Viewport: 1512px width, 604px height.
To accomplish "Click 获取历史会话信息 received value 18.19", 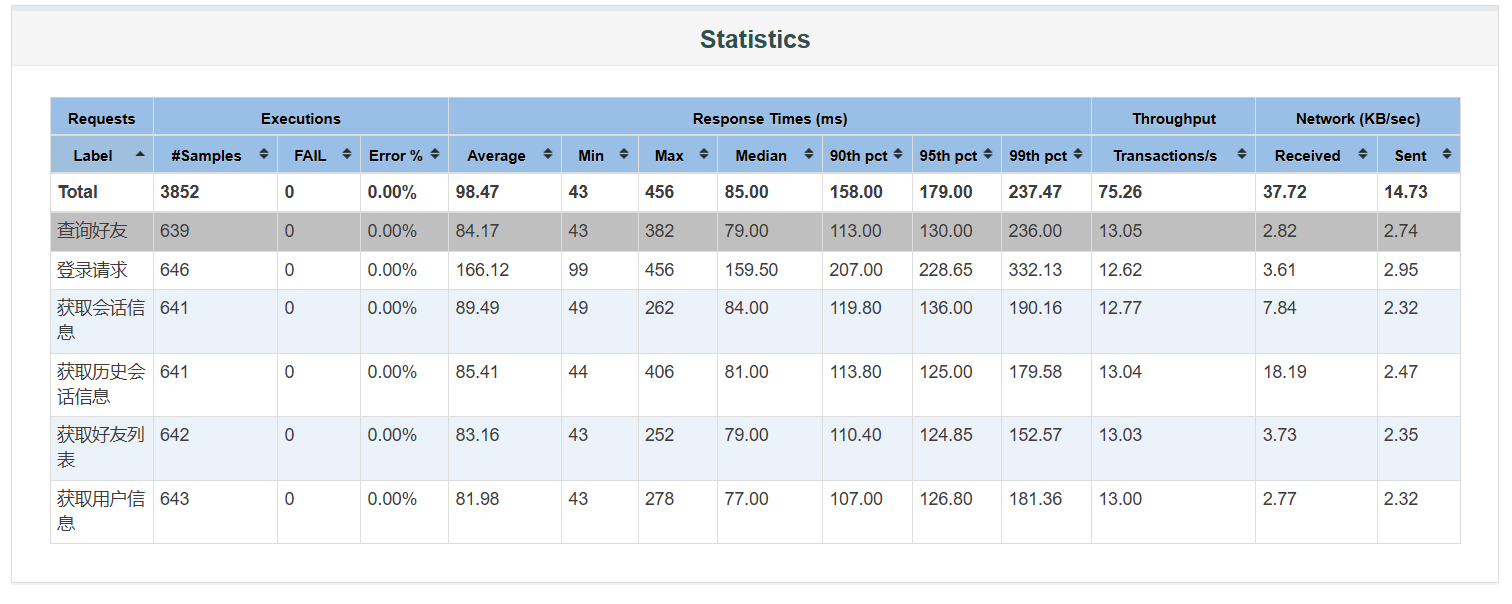I will pyautogui.click(x=1284, y=372).
